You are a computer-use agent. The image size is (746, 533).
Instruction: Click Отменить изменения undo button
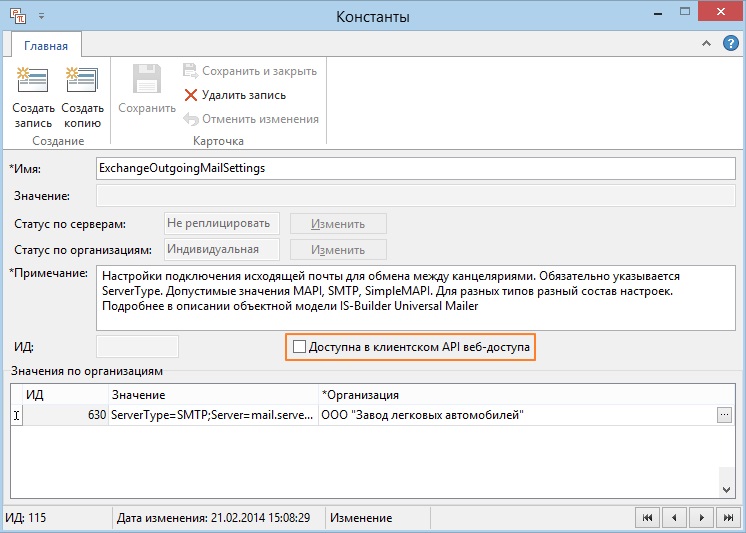(251, 119)
